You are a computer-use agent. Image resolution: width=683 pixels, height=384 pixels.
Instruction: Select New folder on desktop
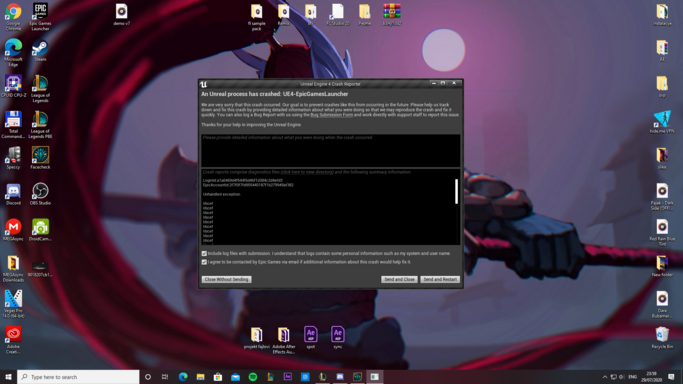(662, 266)
